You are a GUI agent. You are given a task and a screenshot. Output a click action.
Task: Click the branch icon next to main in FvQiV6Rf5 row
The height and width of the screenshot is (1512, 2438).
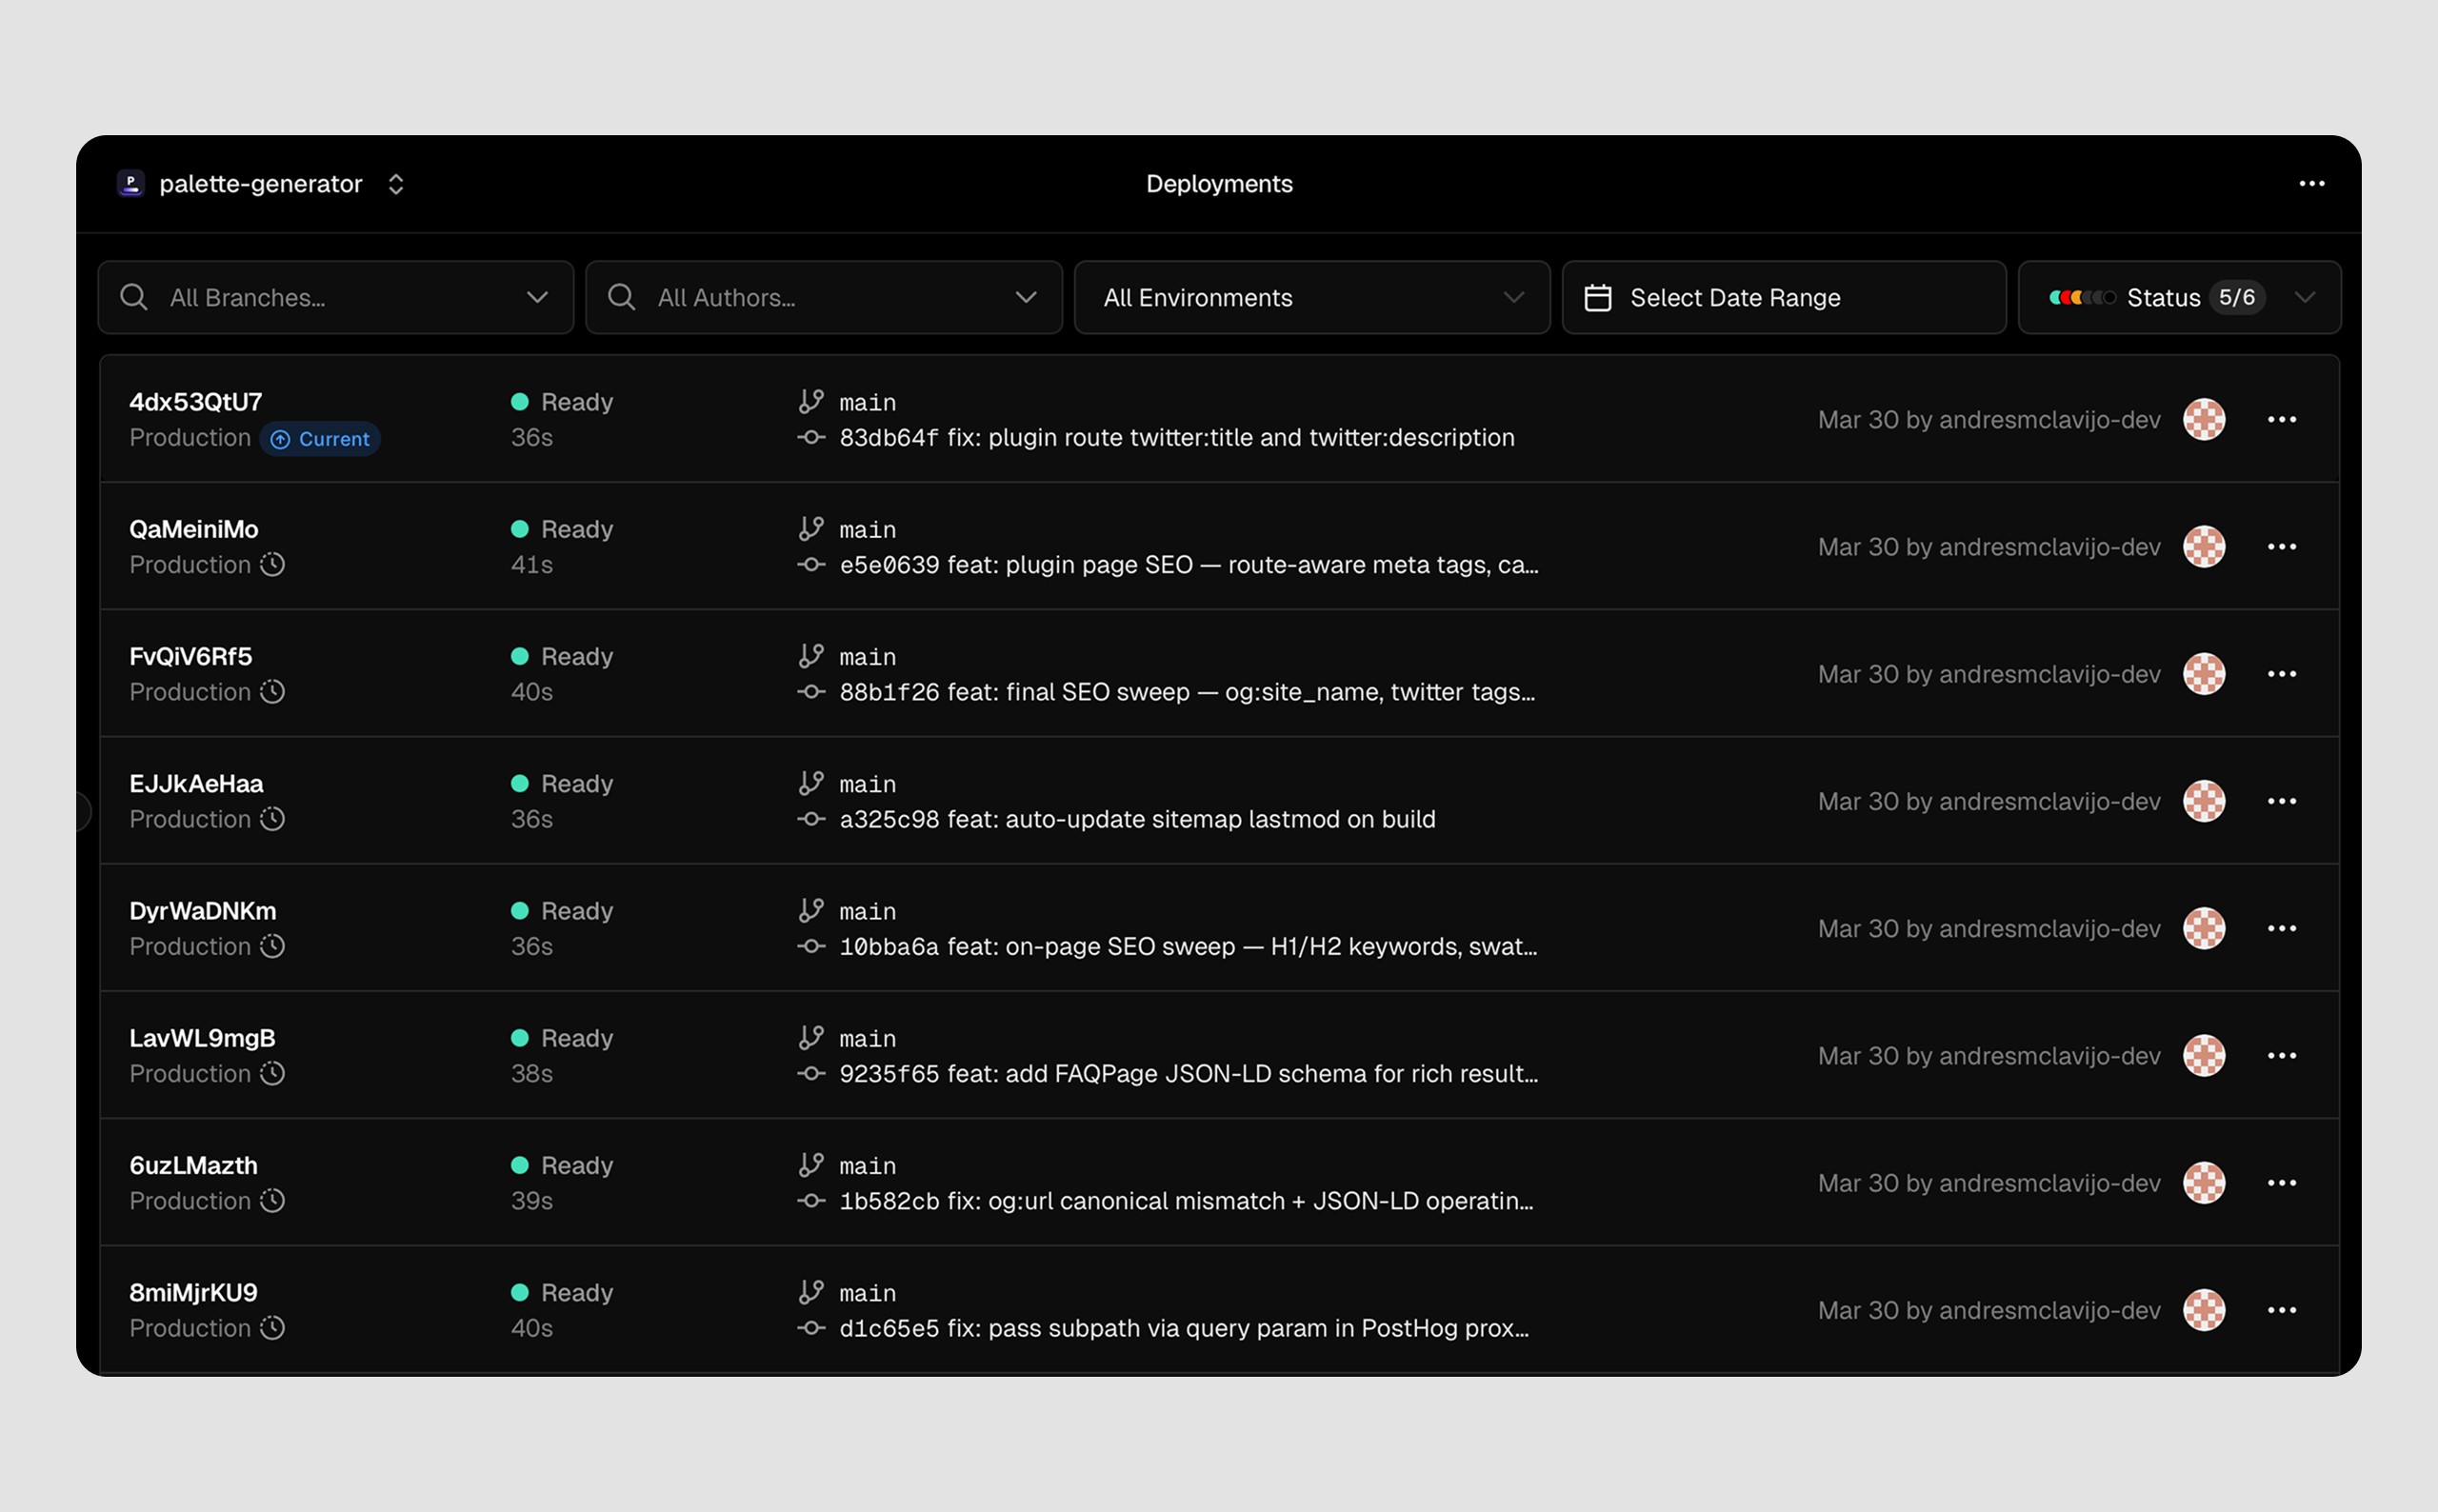point(811,656)
